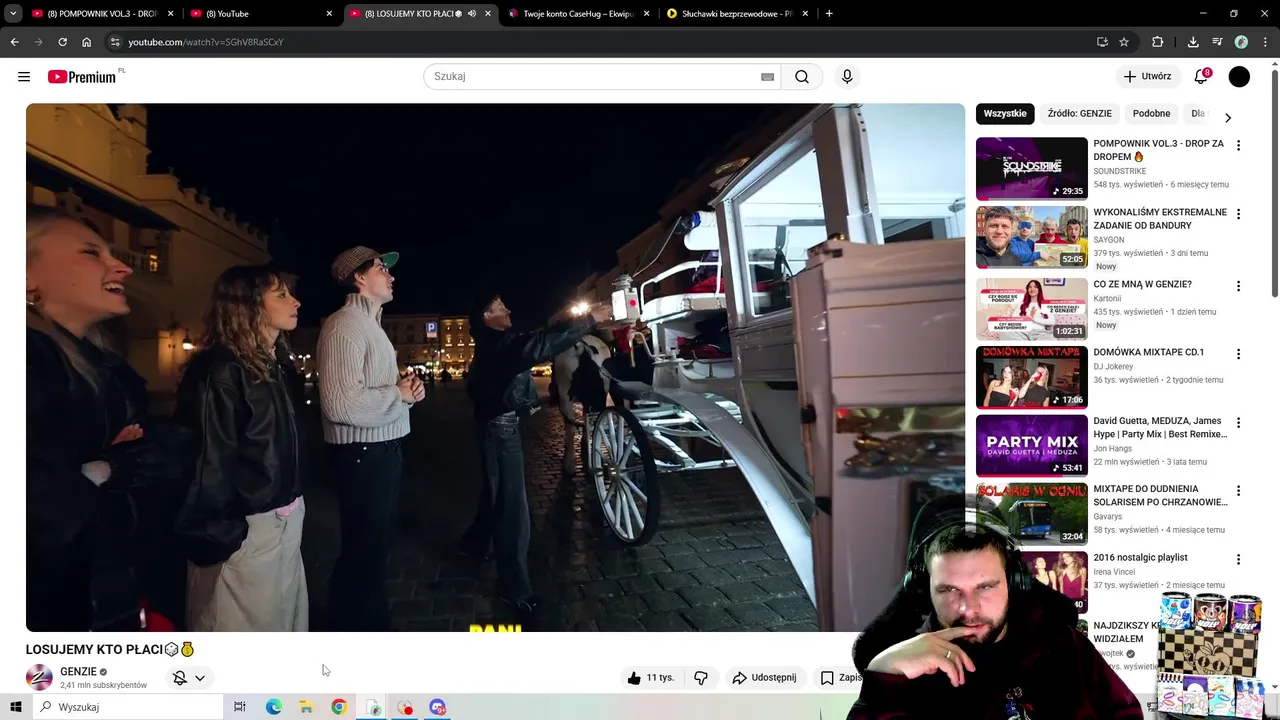Open Task View on the taskbar
This screenshot has width=1280, height=720.
[x=240, y=707]
